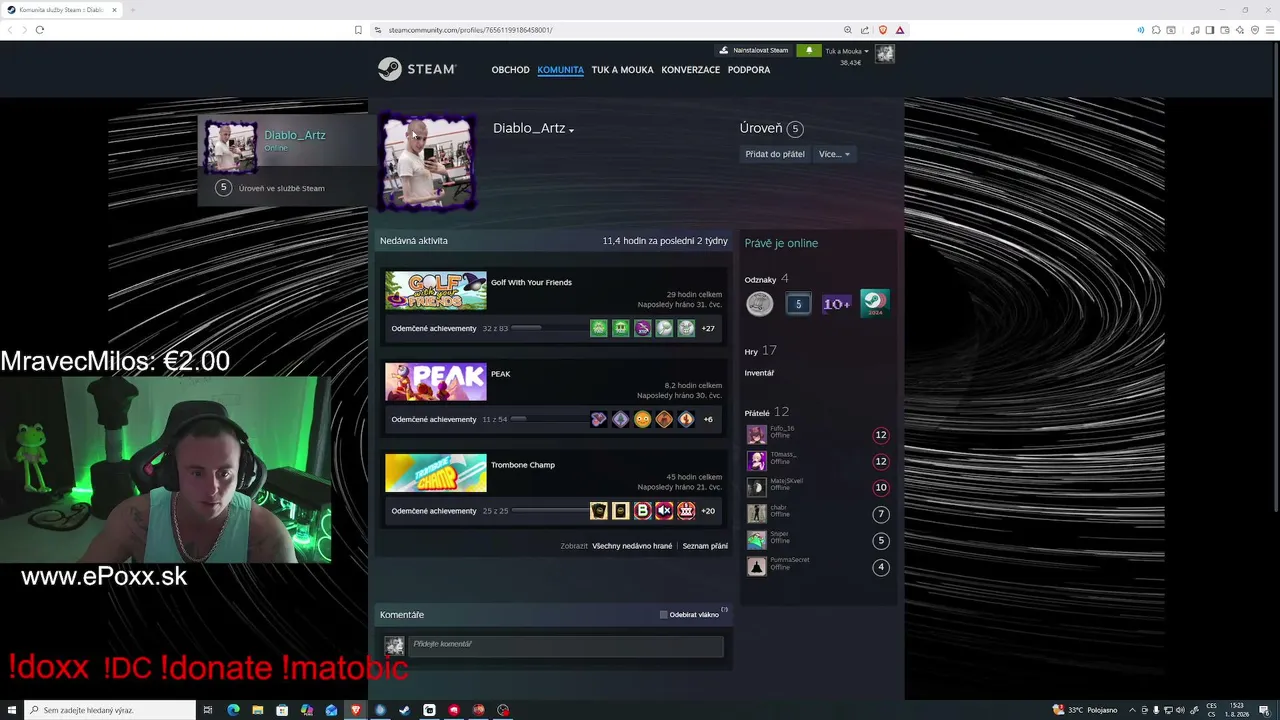Screen dimensions: 1280x720
Task: Show +20 more Trombone Champ achievements
Action: (708, 510)
